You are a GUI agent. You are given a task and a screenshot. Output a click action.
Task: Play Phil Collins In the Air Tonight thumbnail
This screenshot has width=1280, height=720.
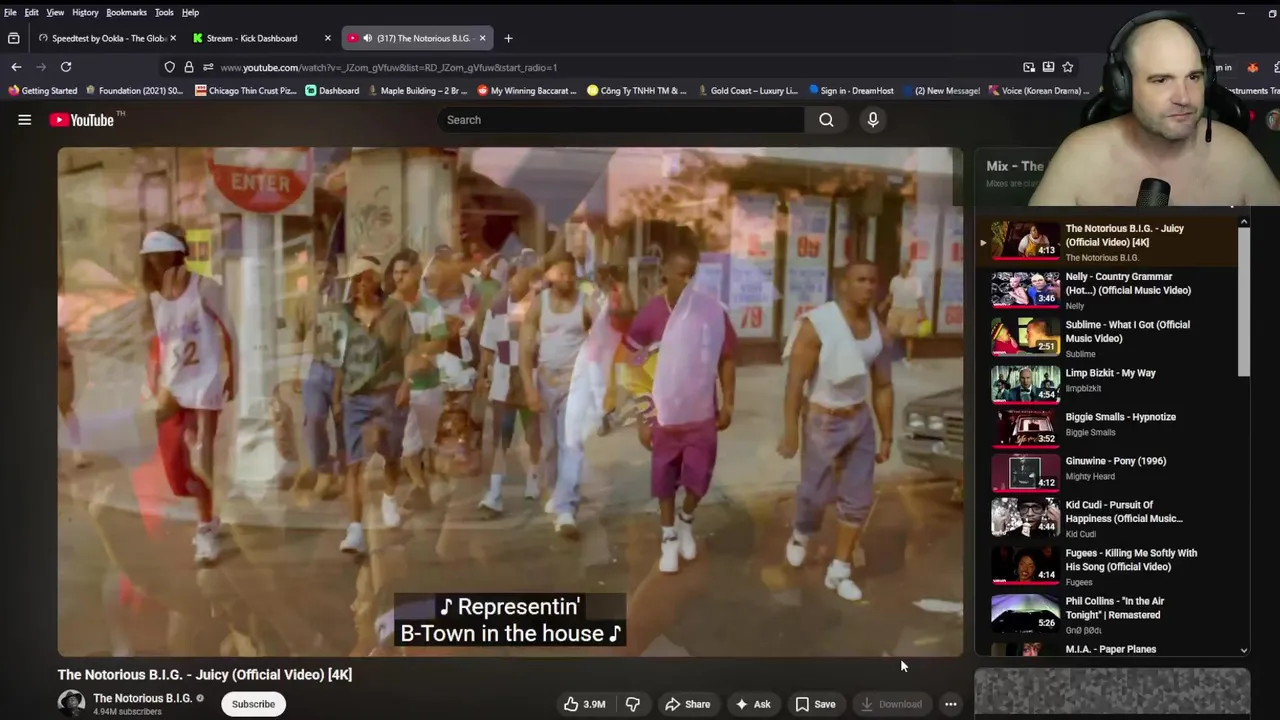(x=1025, y=612)
